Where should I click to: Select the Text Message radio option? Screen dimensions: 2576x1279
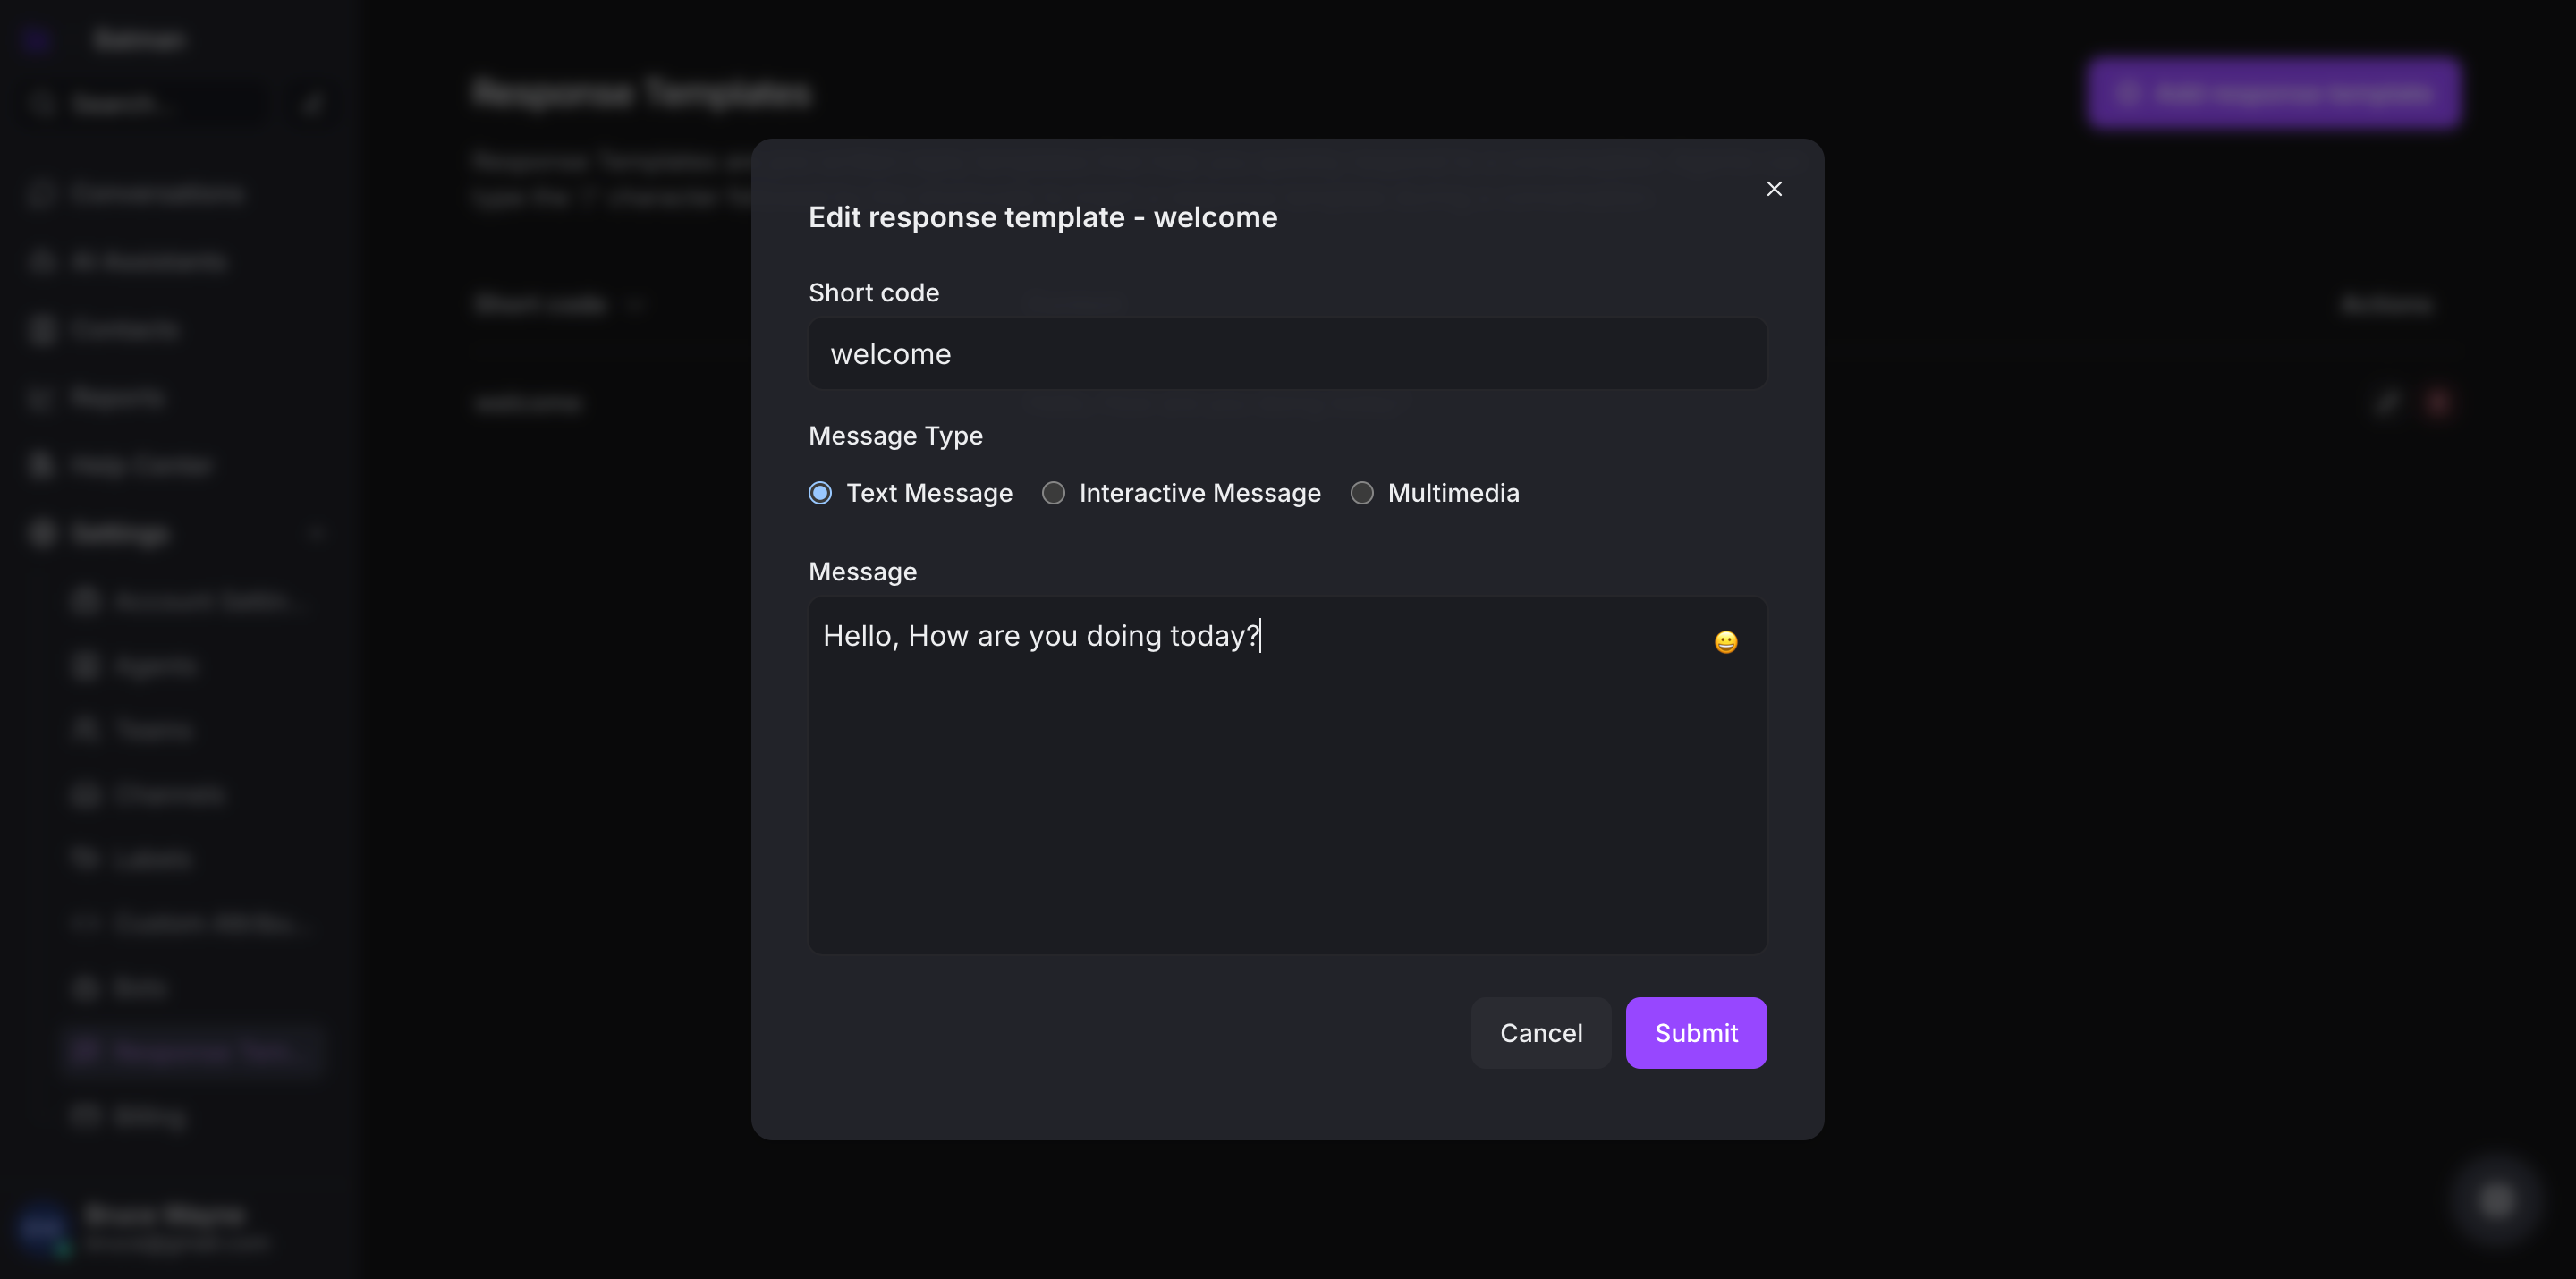820,493
